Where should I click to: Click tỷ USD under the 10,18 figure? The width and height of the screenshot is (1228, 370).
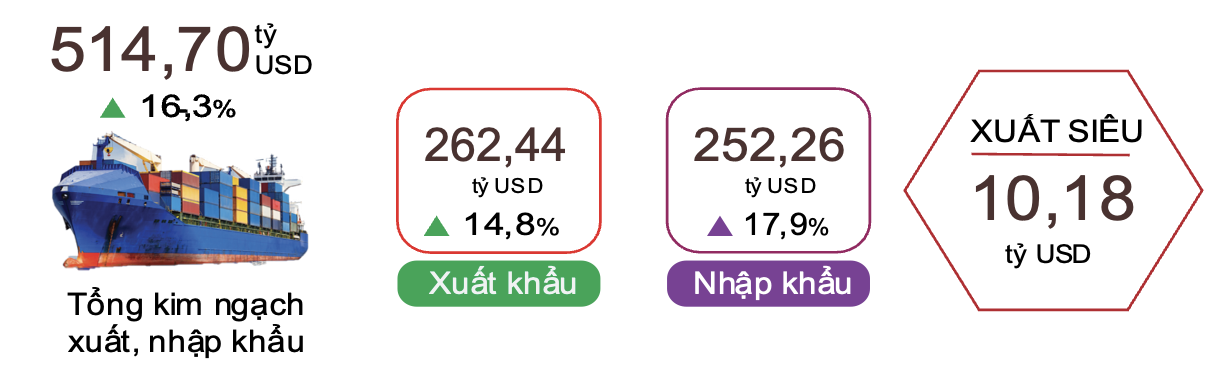click(x=1047, y=255)
